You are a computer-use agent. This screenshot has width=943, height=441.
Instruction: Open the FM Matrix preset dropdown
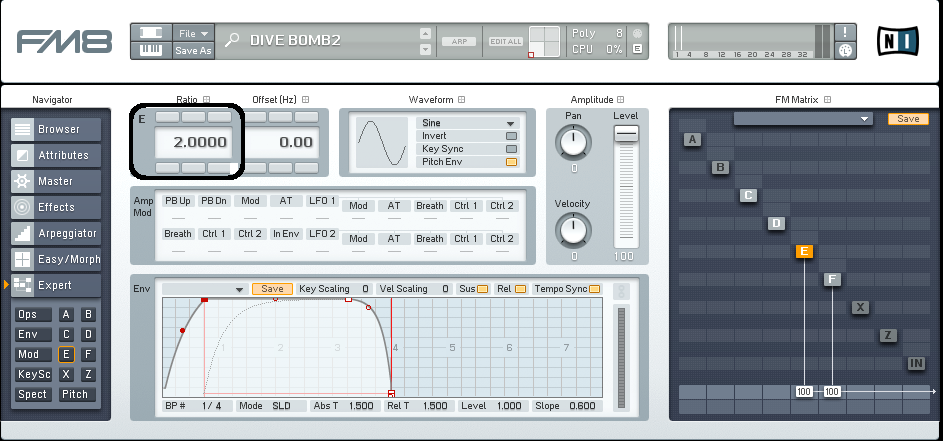803,119
